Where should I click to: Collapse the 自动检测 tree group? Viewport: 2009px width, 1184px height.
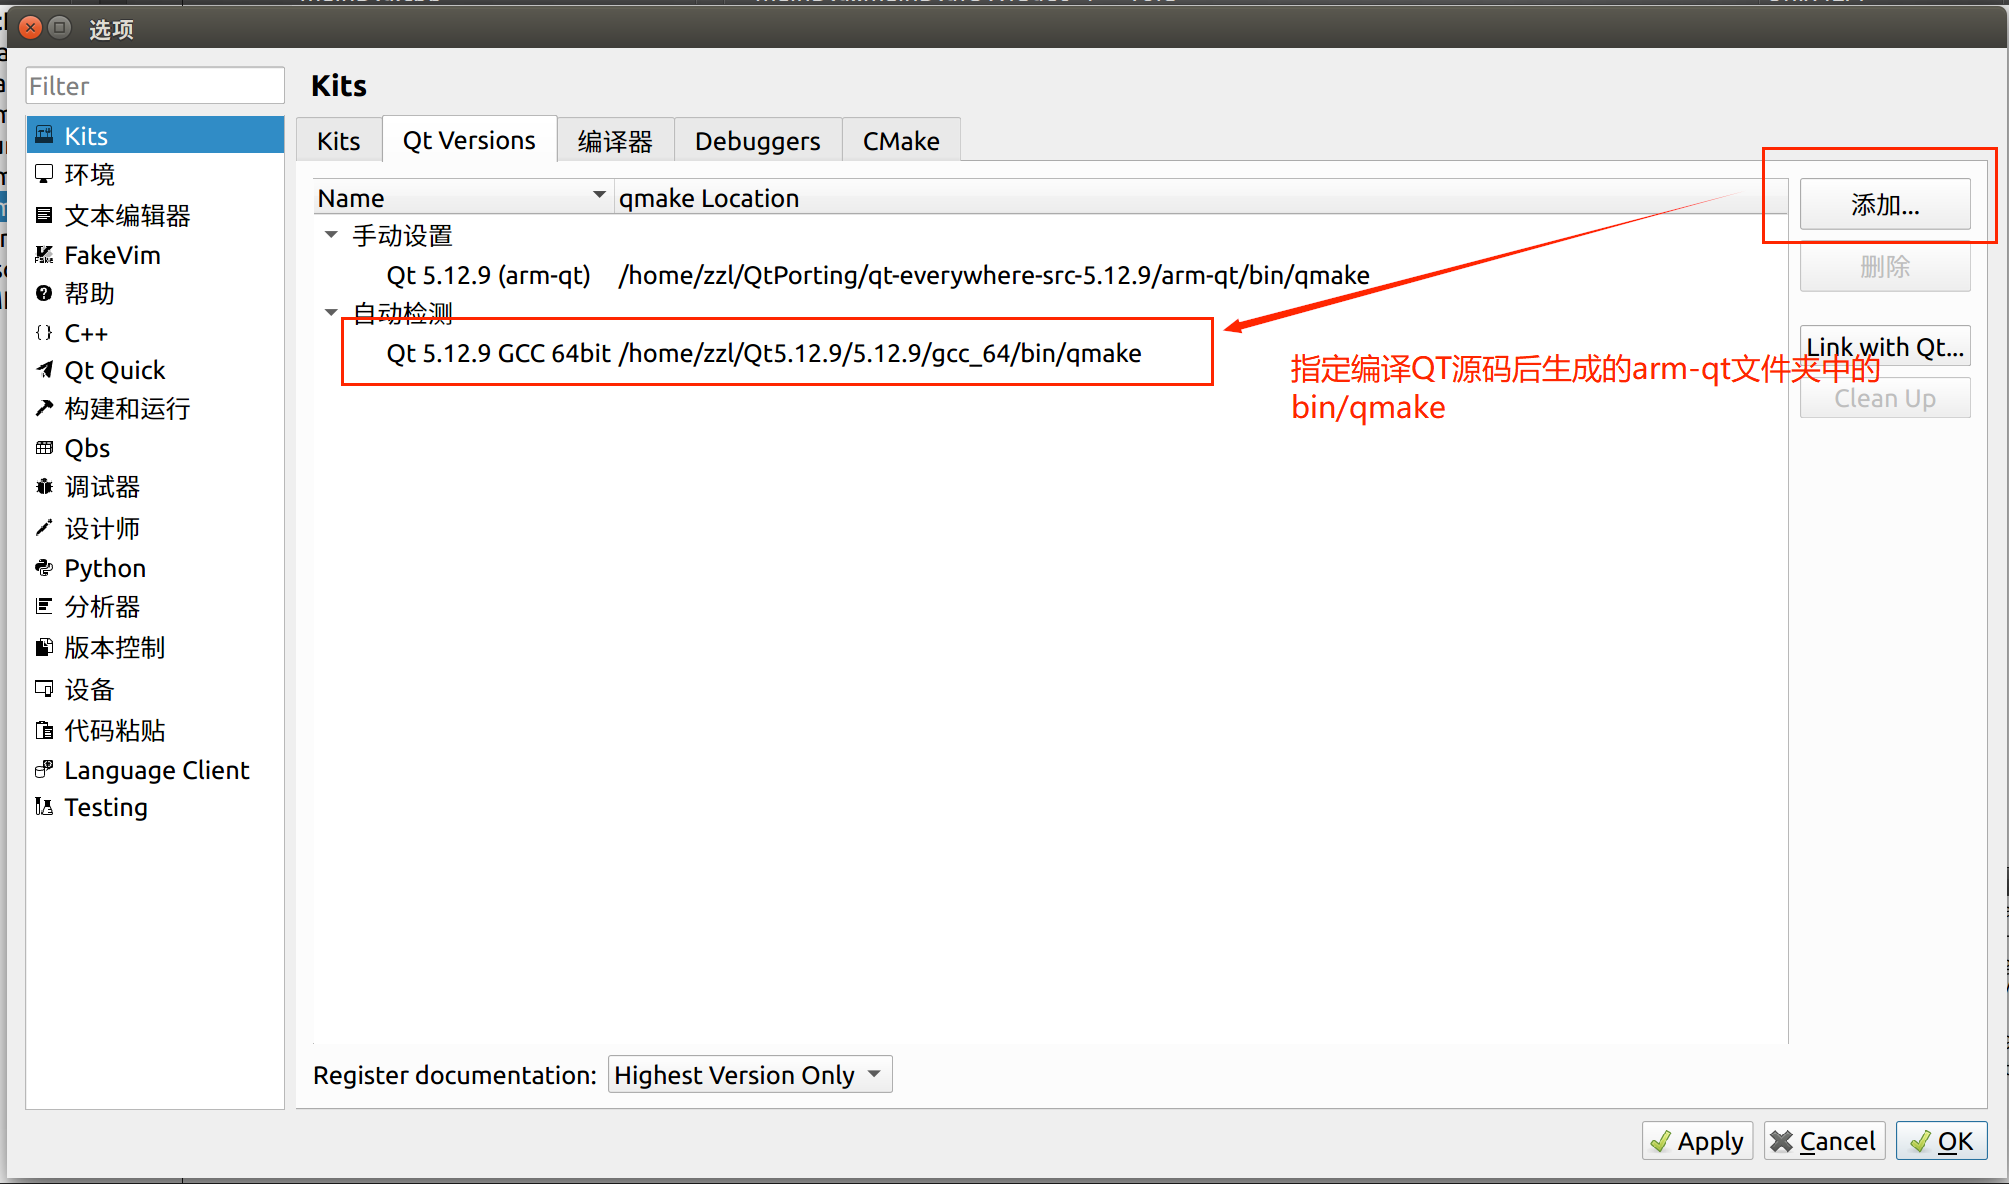pyautogui.click(x=331, y=313)
